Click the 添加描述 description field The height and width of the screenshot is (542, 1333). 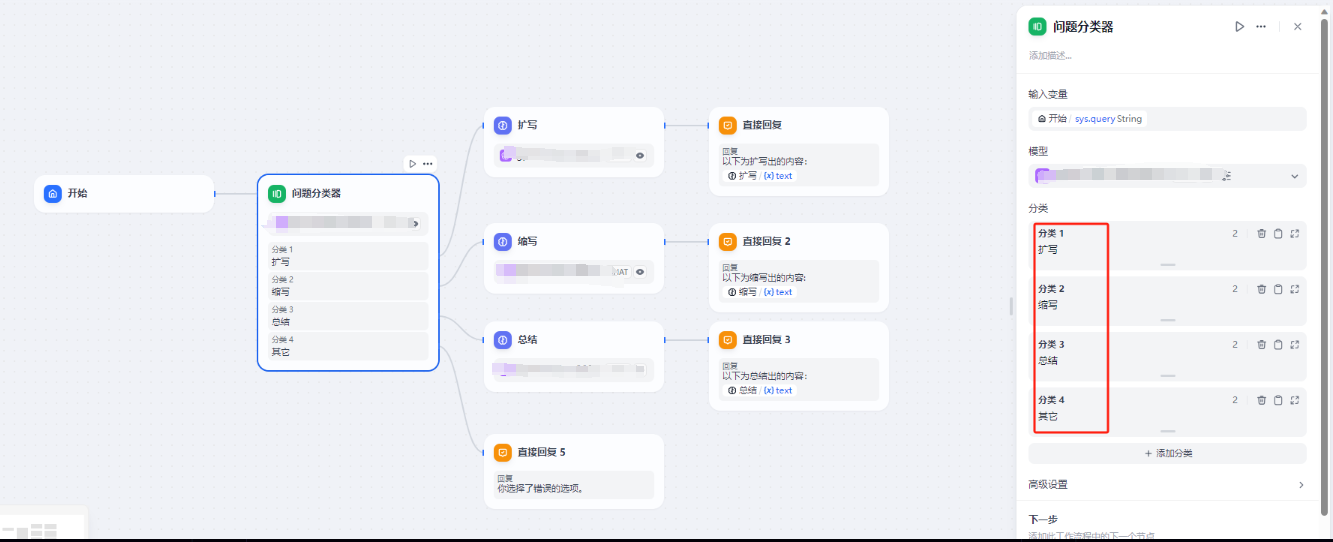point(1050,56)
